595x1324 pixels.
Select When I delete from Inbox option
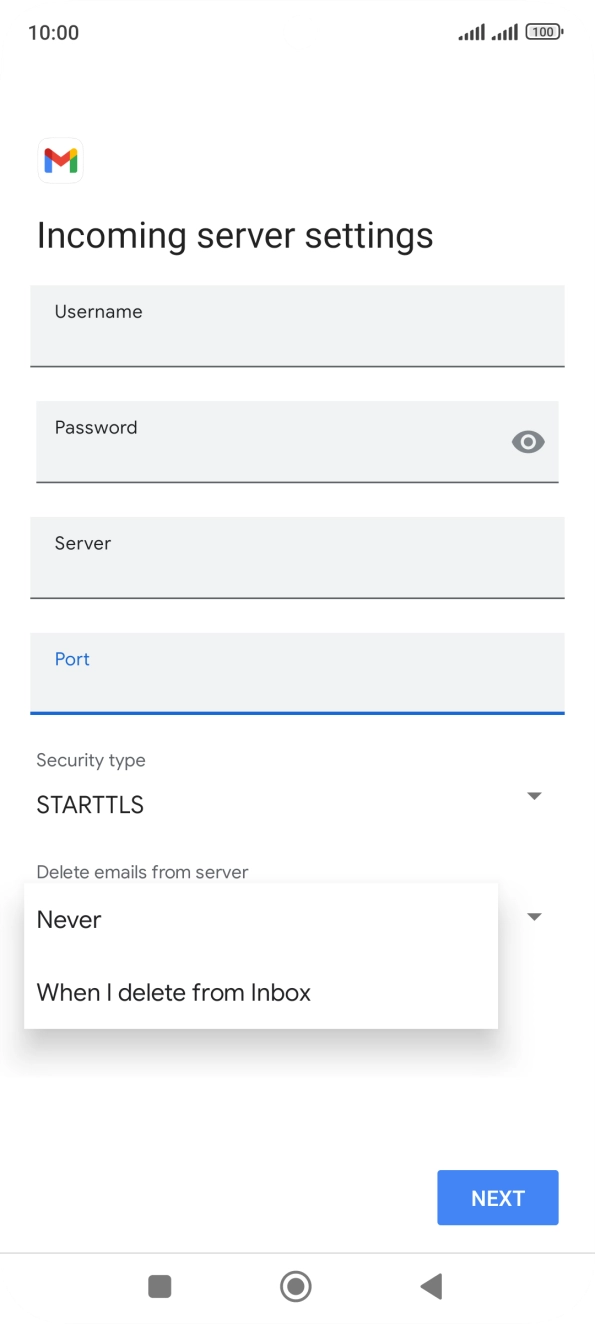(x=173, y=992)
